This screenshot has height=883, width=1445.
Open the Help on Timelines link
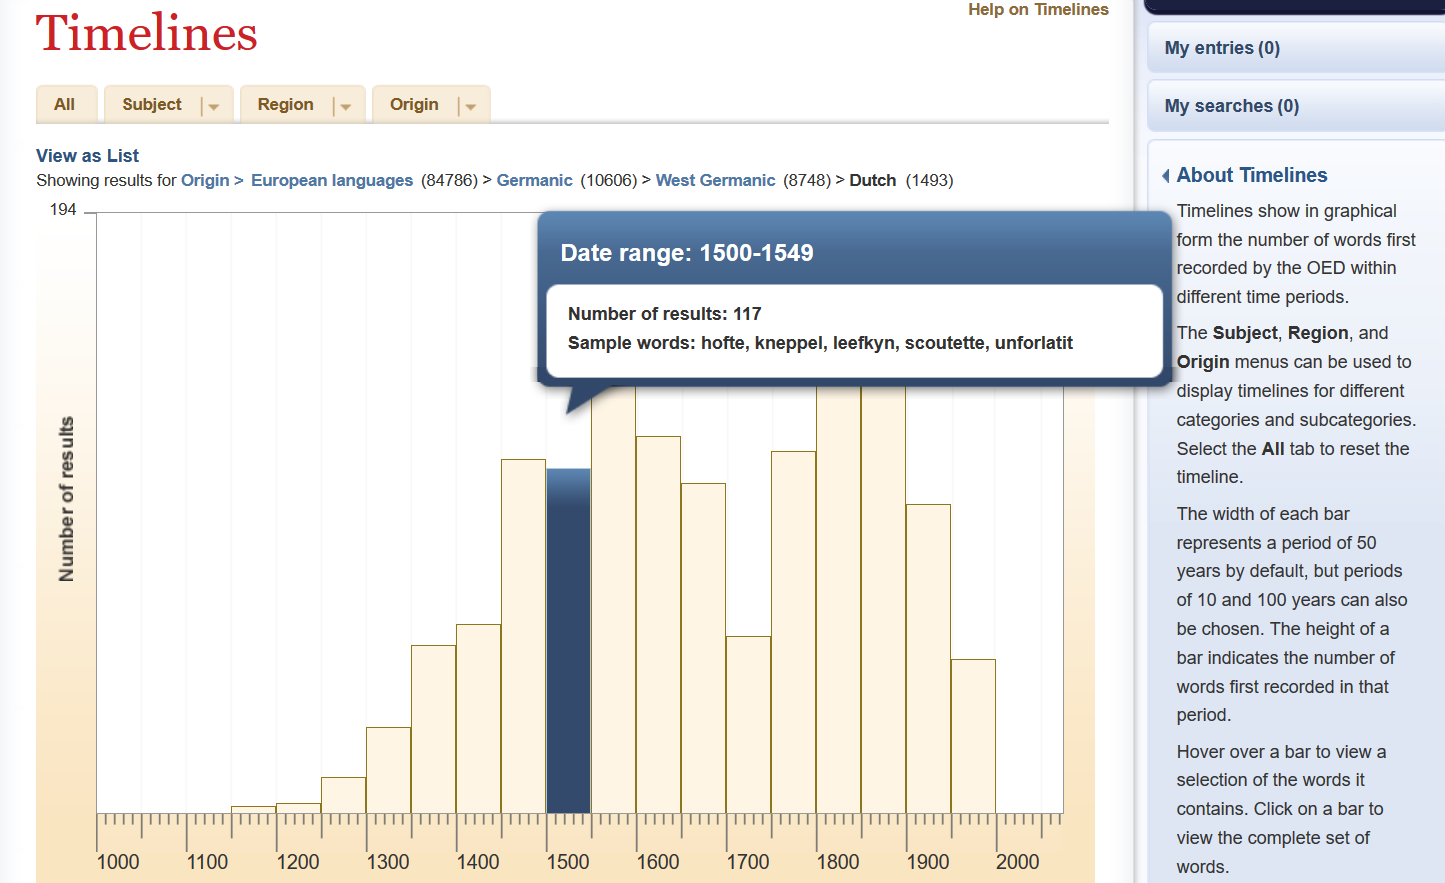(1037, 10)
